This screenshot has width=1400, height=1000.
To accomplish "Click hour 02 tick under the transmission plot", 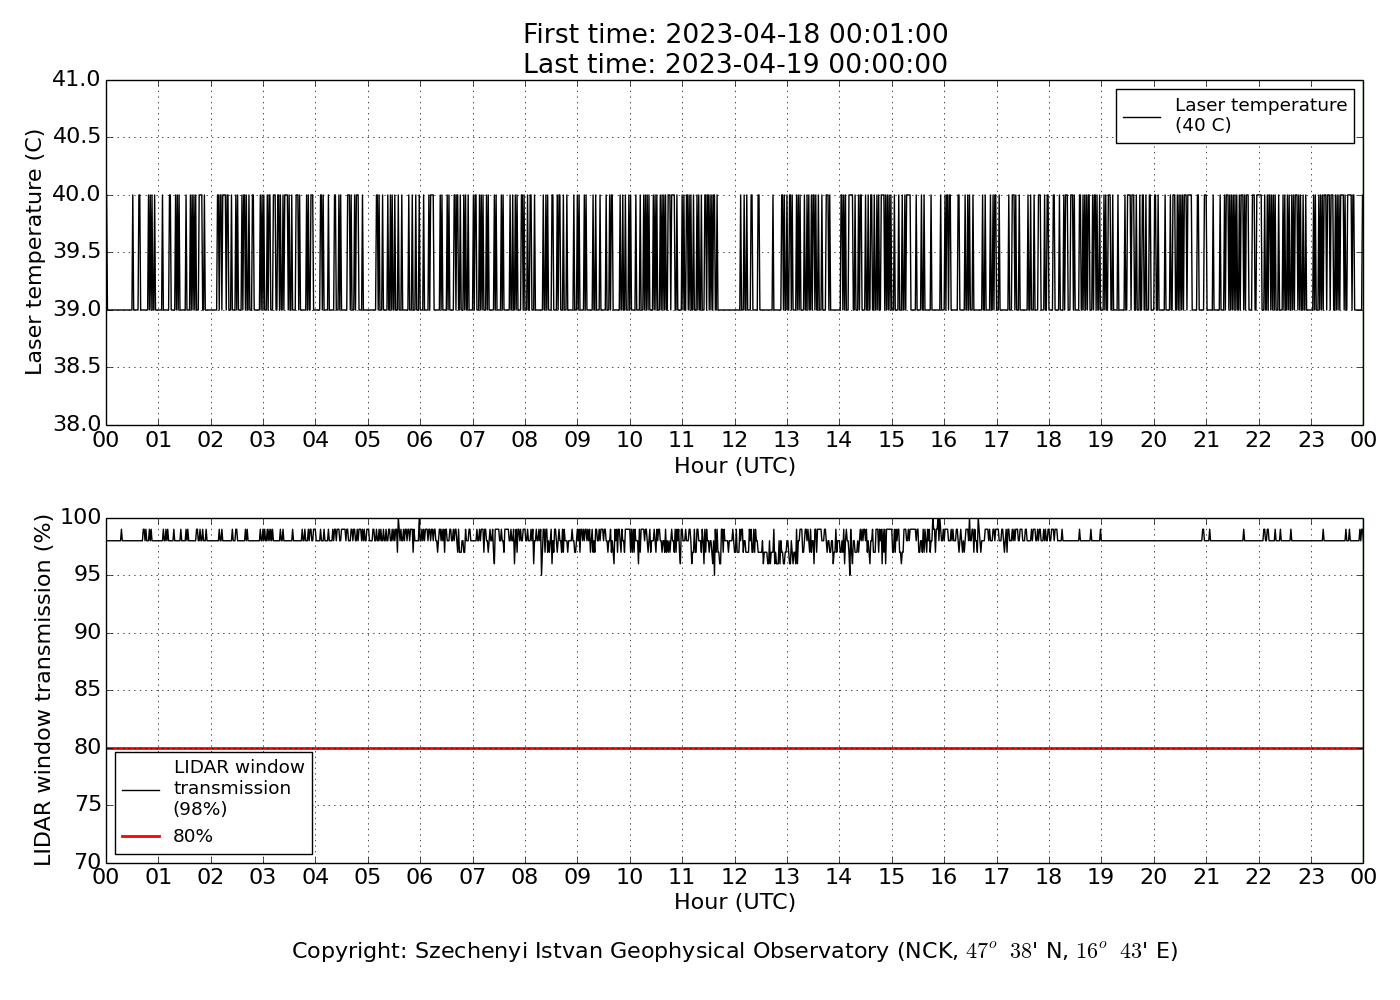I will (211, 877).
